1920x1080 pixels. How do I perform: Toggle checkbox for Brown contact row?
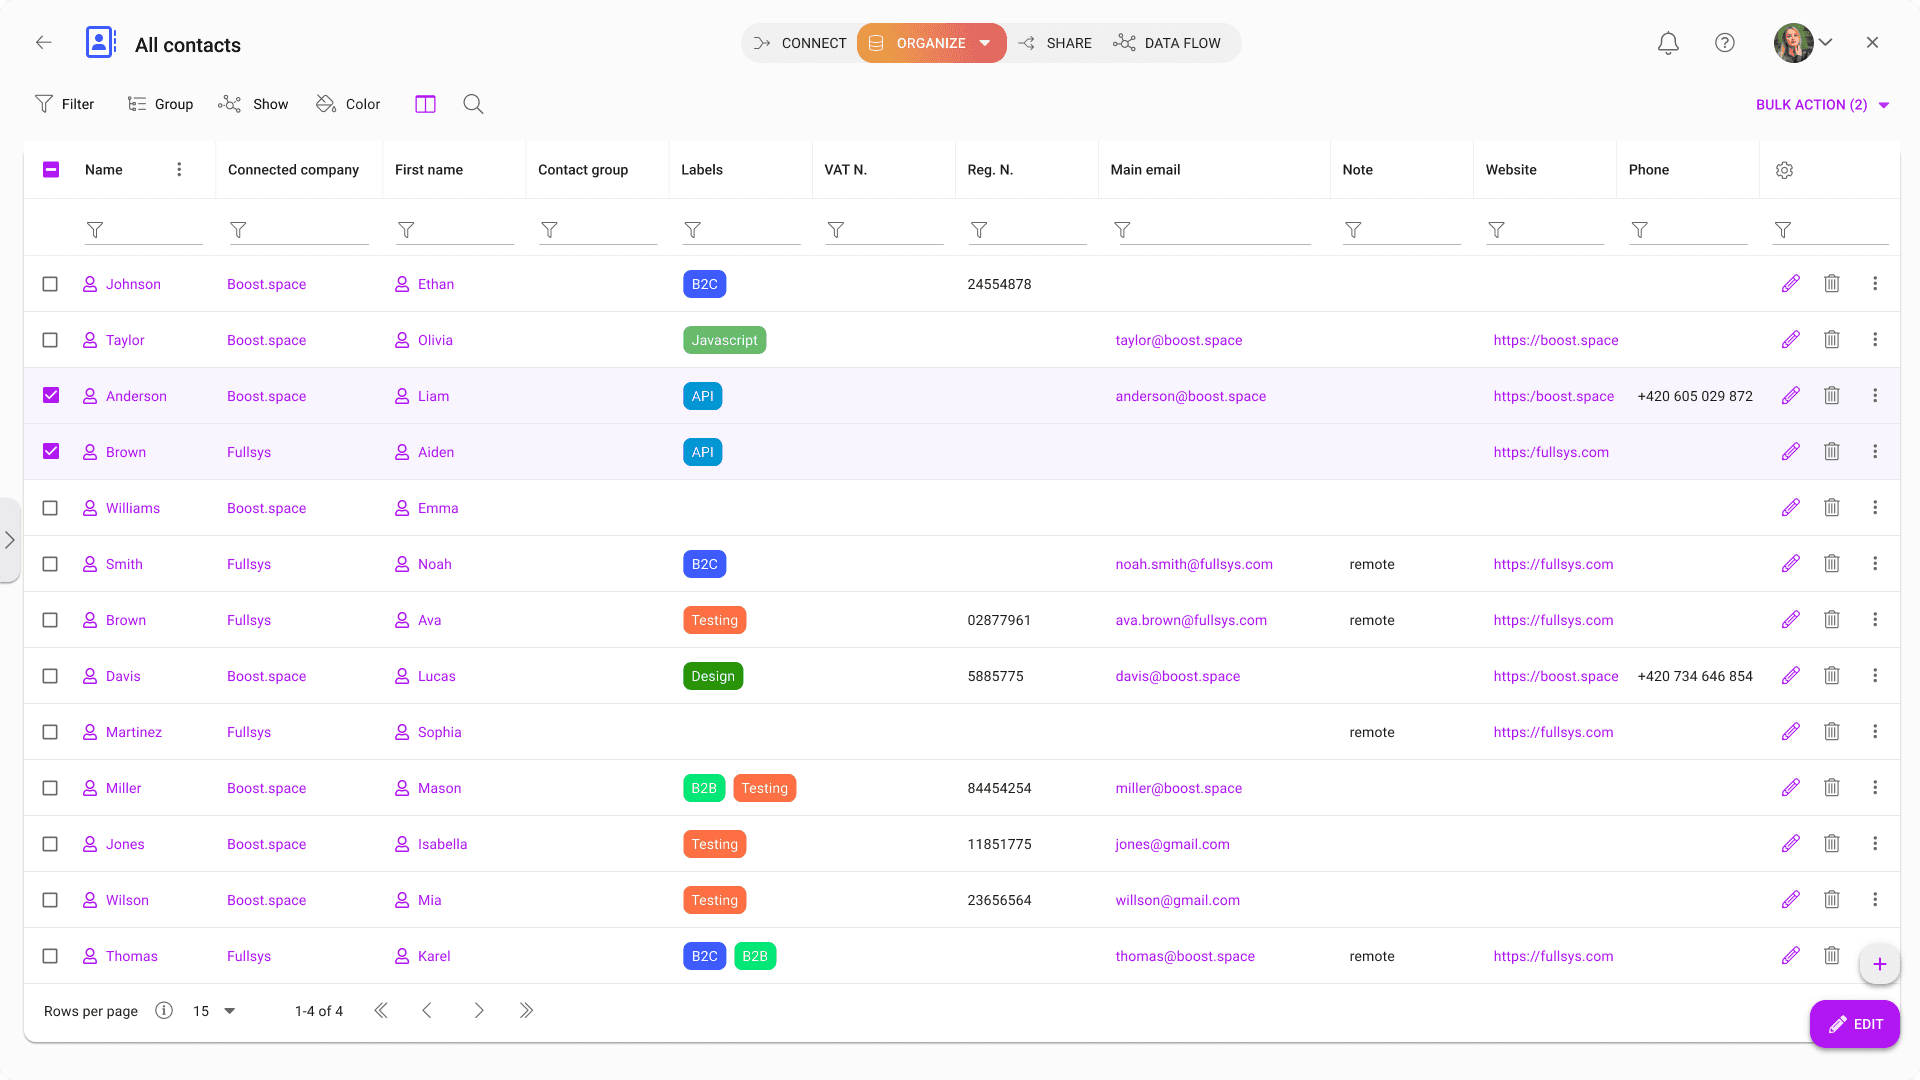pyautogui.click(x=50, y=451)
